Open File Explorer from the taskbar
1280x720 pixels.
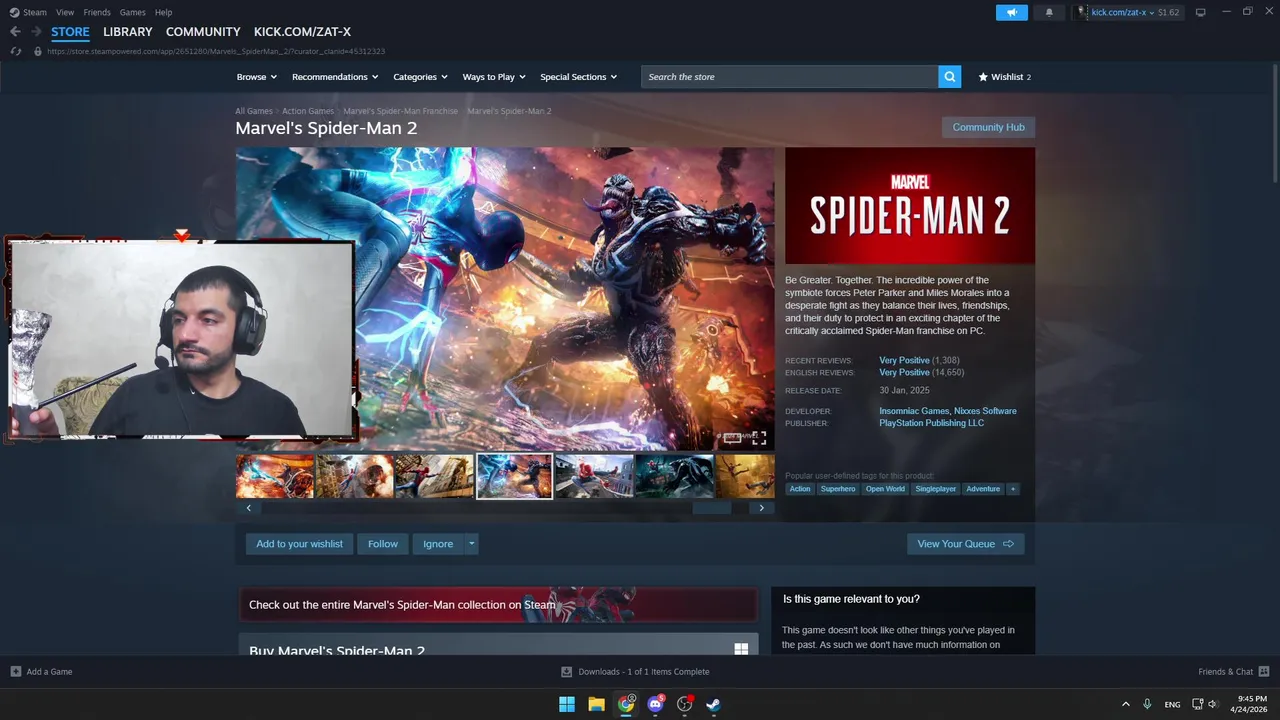point(596,704)
